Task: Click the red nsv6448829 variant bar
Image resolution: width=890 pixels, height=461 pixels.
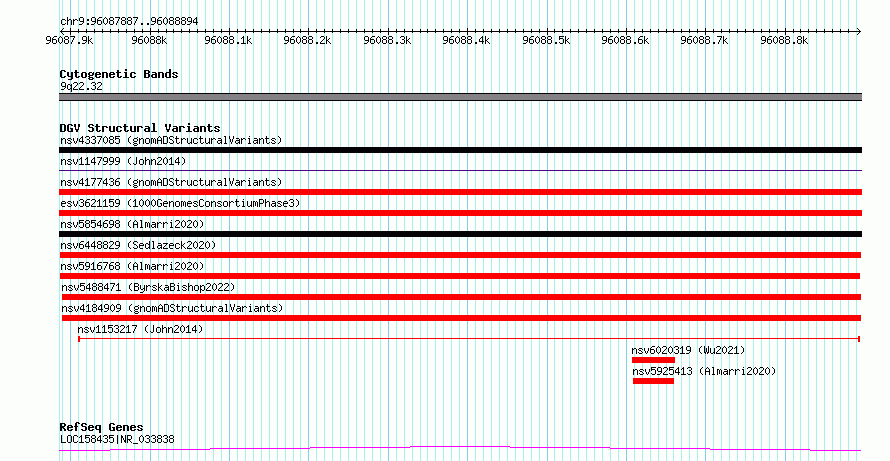Action: tap(460, 255)
